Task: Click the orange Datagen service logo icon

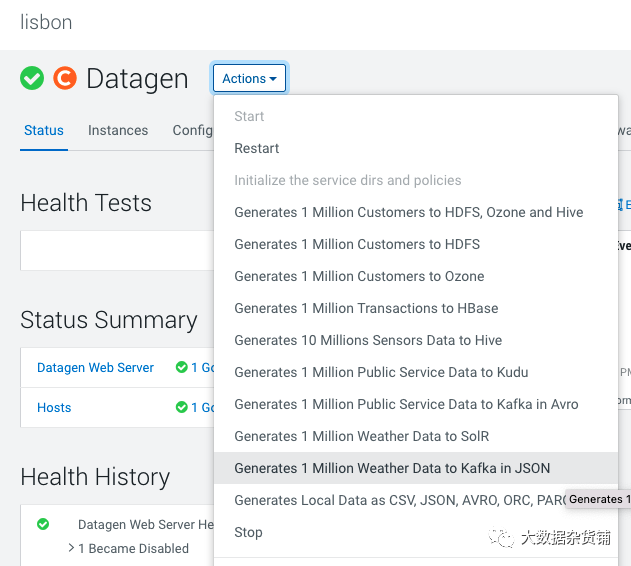Action: (x=65, y=78)
